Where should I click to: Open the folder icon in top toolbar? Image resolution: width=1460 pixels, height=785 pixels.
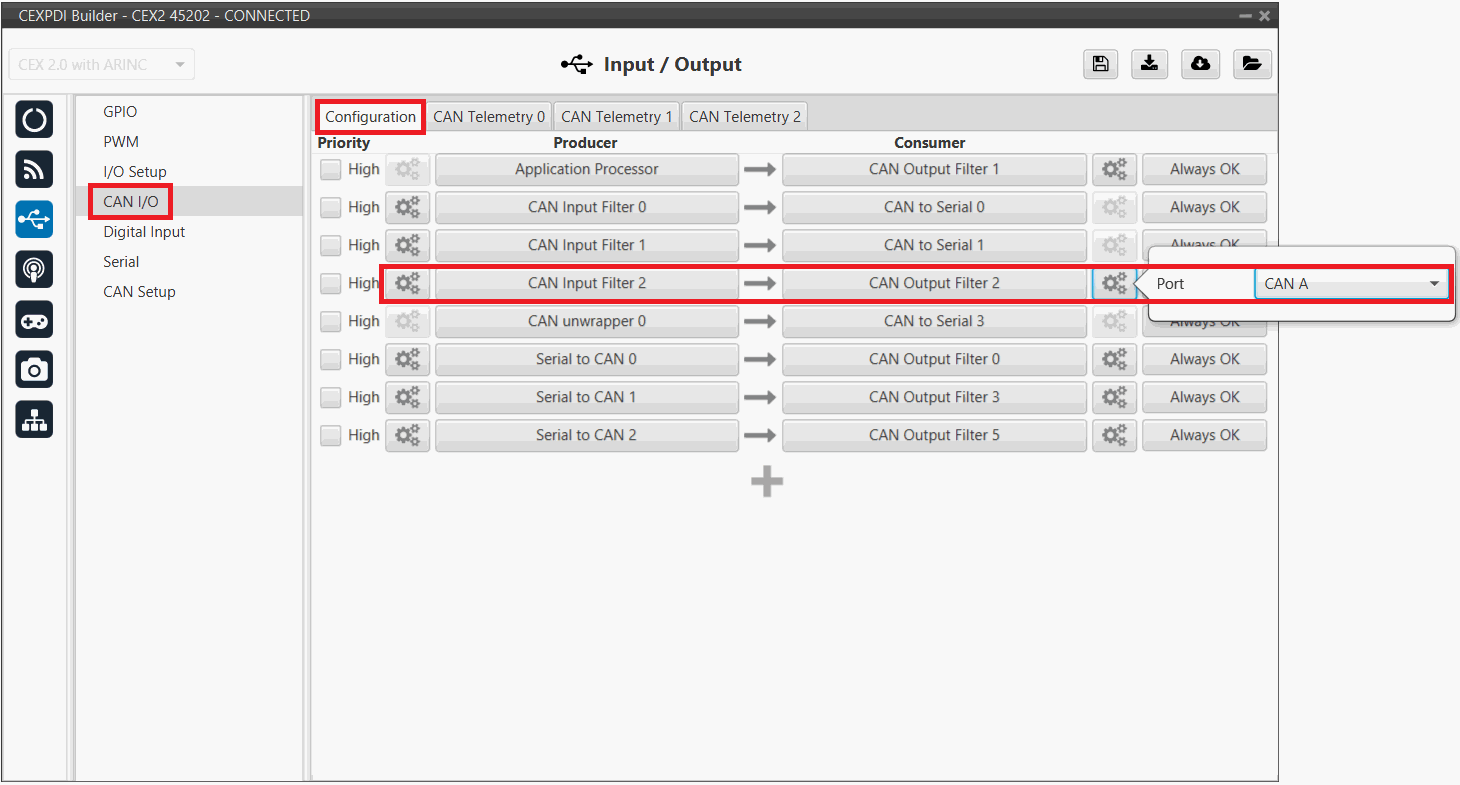click(x=1251, y=64)
